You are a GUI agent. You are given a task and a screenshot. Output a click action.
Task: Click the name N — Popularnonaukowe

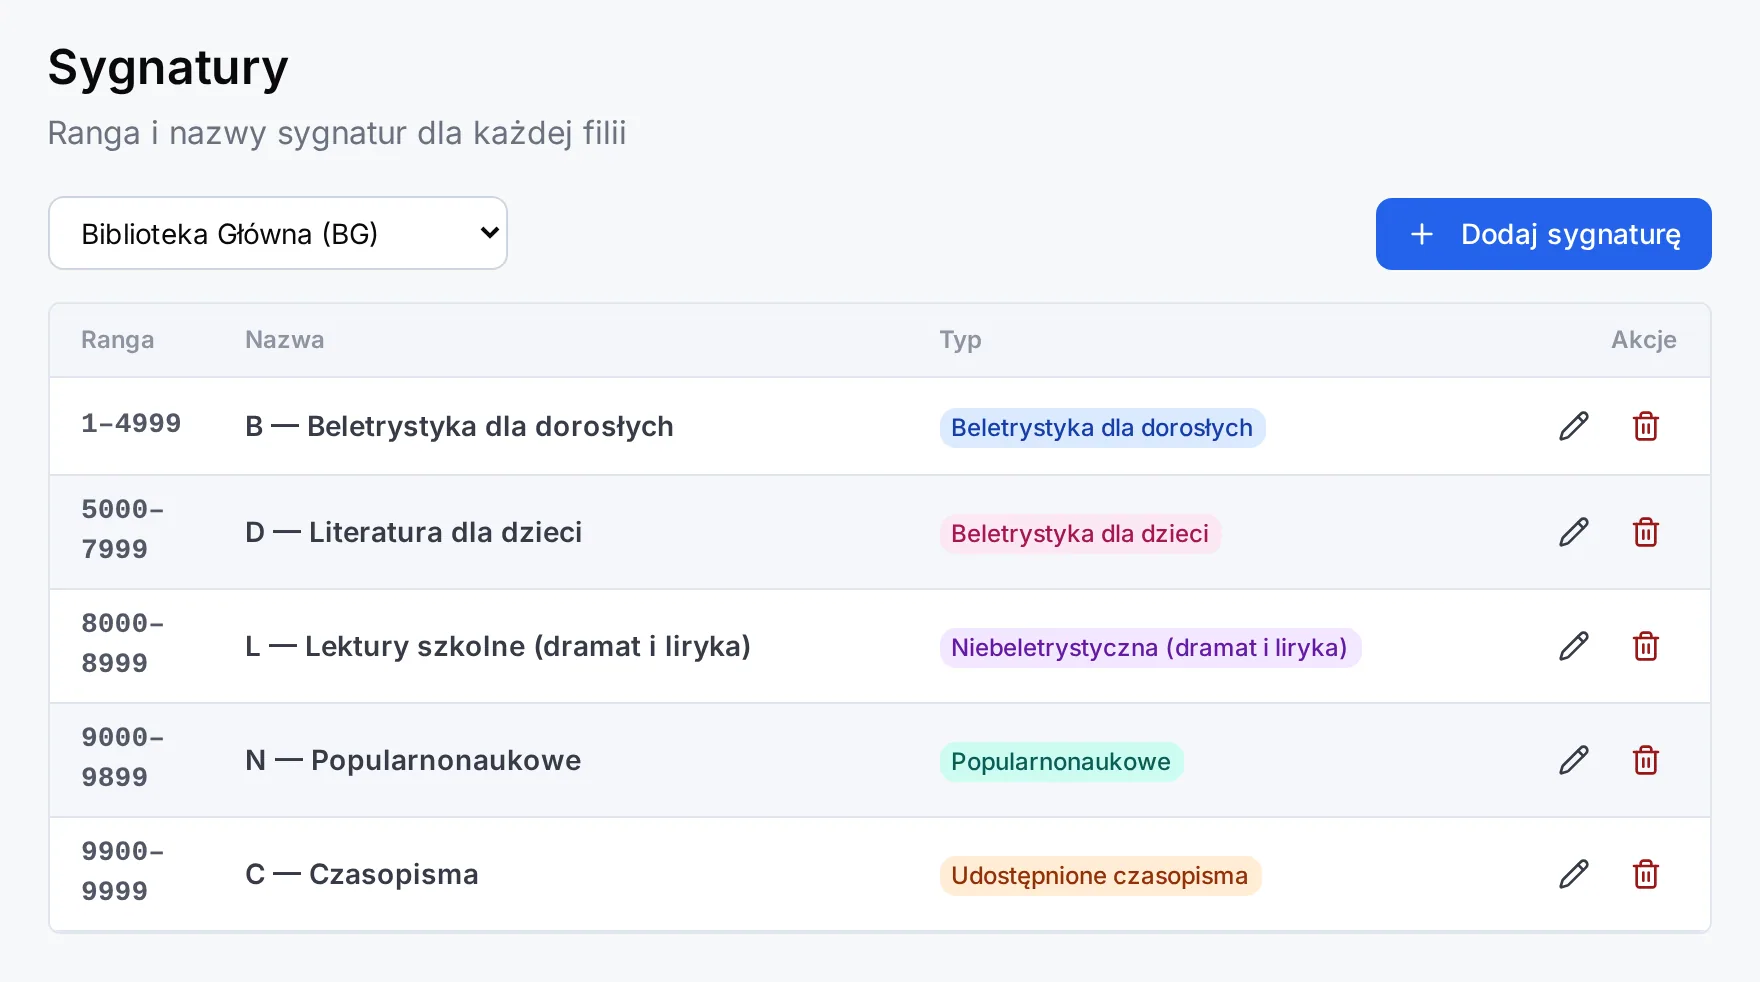tap(413, 760)
